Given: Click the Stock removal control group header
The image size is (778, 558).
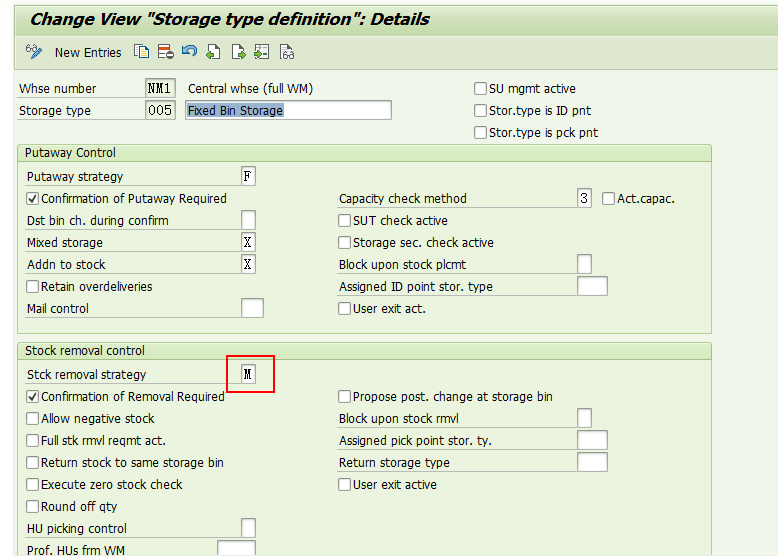Looking at the screenshot, I should click(364, 351).
